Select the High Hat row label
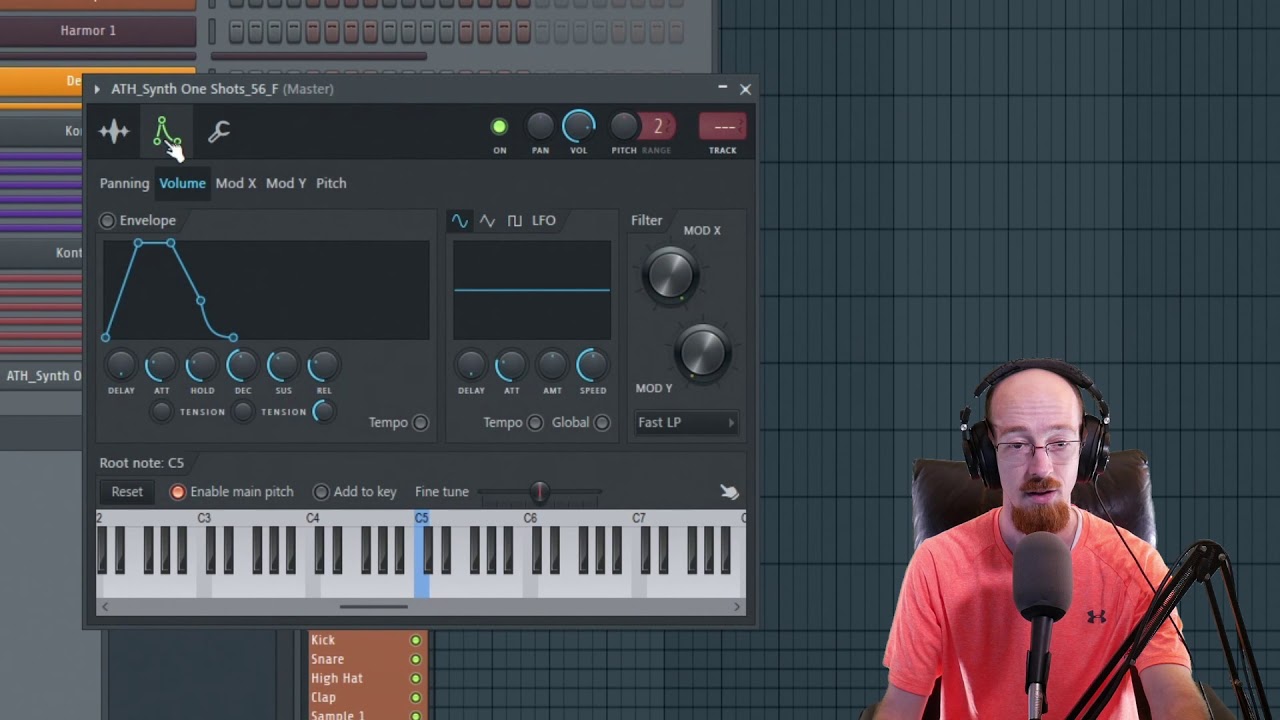The image size is (1280, 720). click(337, 678)
